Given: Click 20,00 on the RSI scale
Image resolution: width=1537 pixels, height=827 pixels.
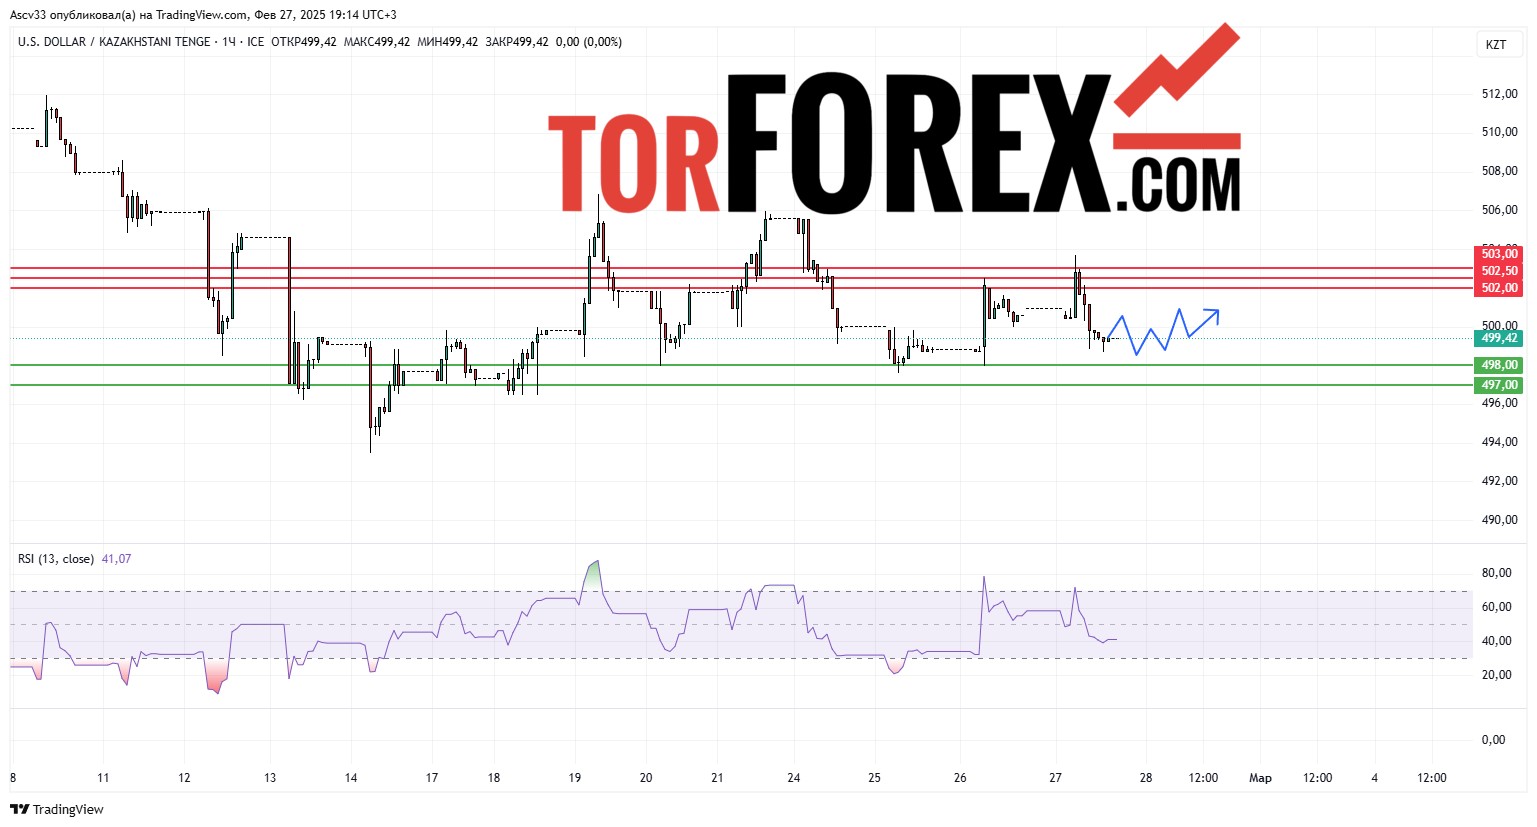Looking at the screenshot, I should point(1496,675).
